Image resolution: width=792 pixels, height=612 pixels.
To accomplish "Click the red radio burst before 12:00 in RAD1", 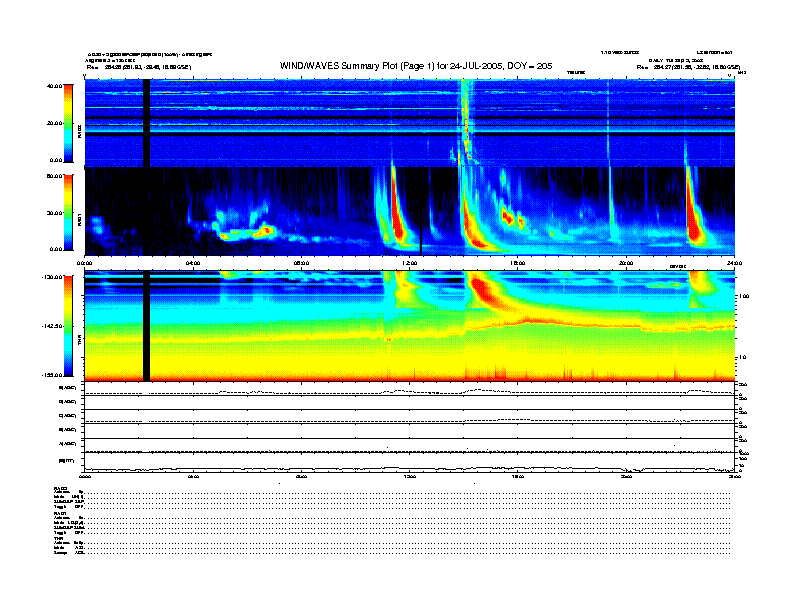I will [397, 212].
